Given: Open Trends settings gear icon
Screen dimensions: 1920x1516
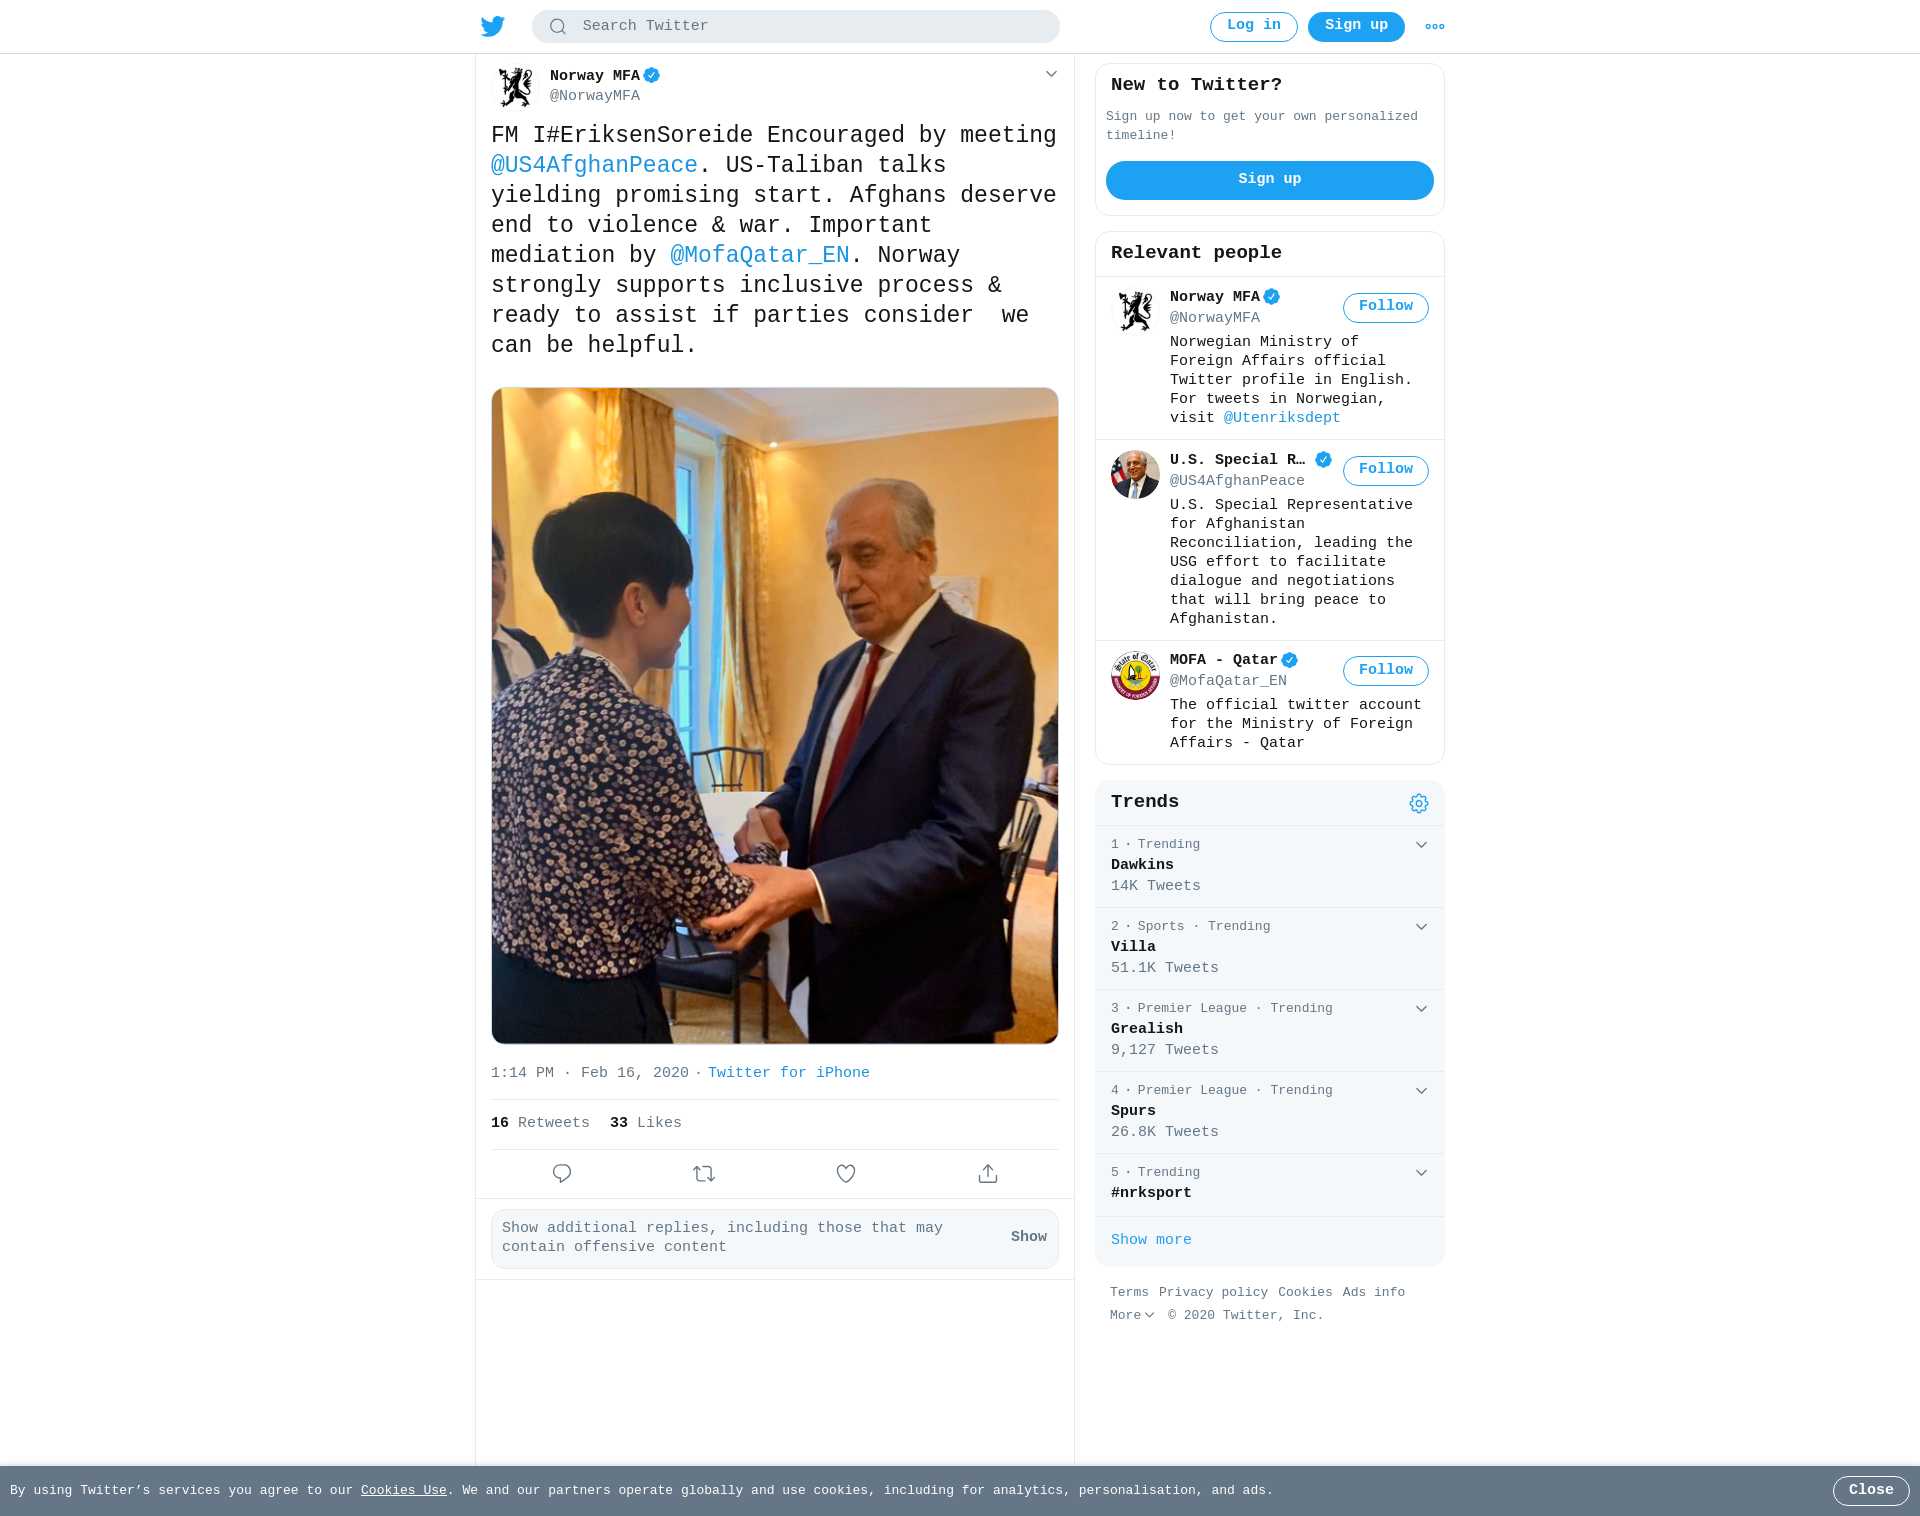Looking at the screenshot, I should 1419,803.
